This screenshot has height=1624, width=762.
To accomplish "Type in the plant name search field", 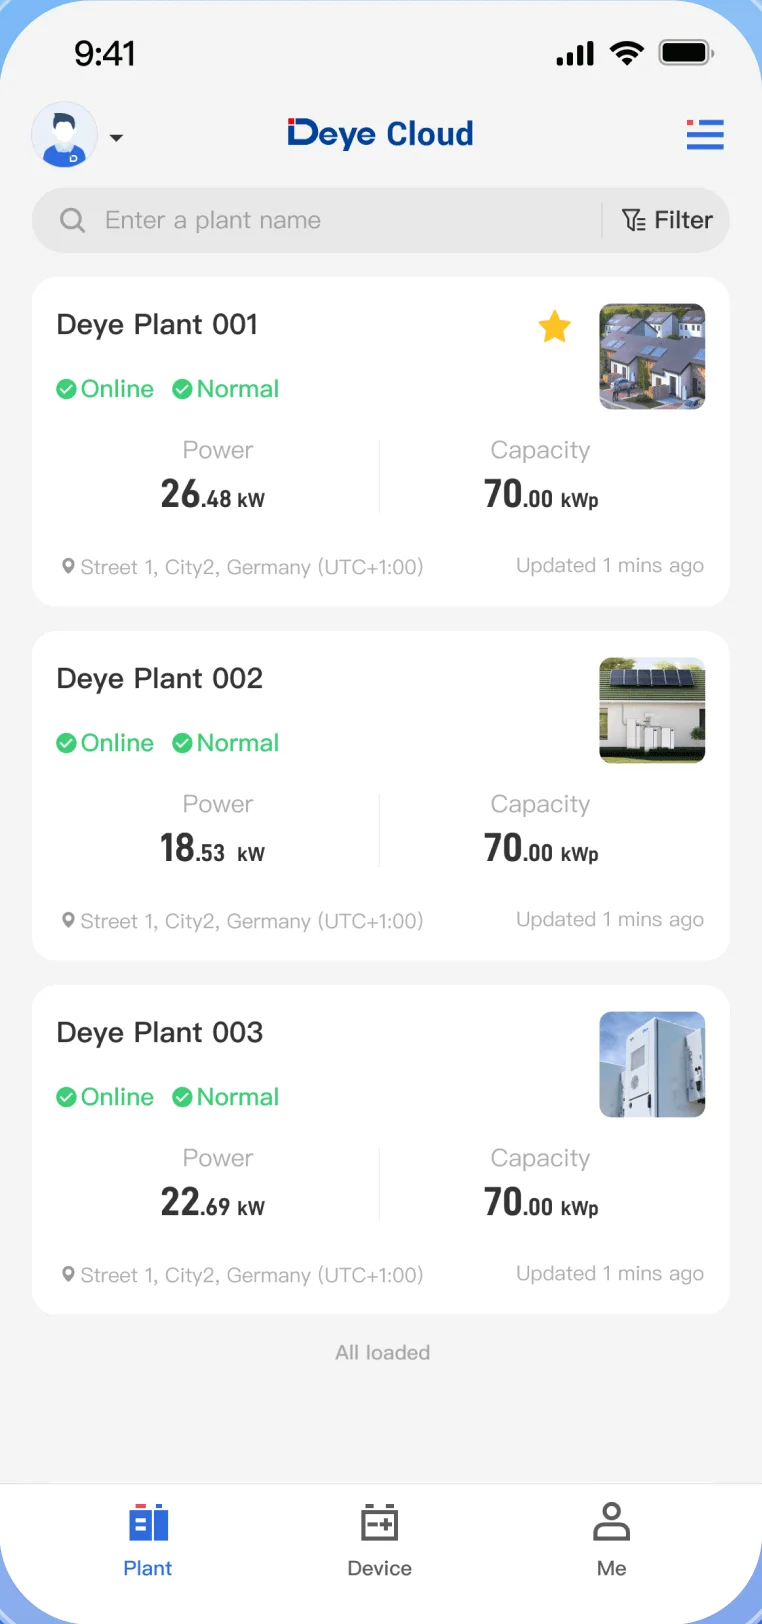I will click(340, 220).
